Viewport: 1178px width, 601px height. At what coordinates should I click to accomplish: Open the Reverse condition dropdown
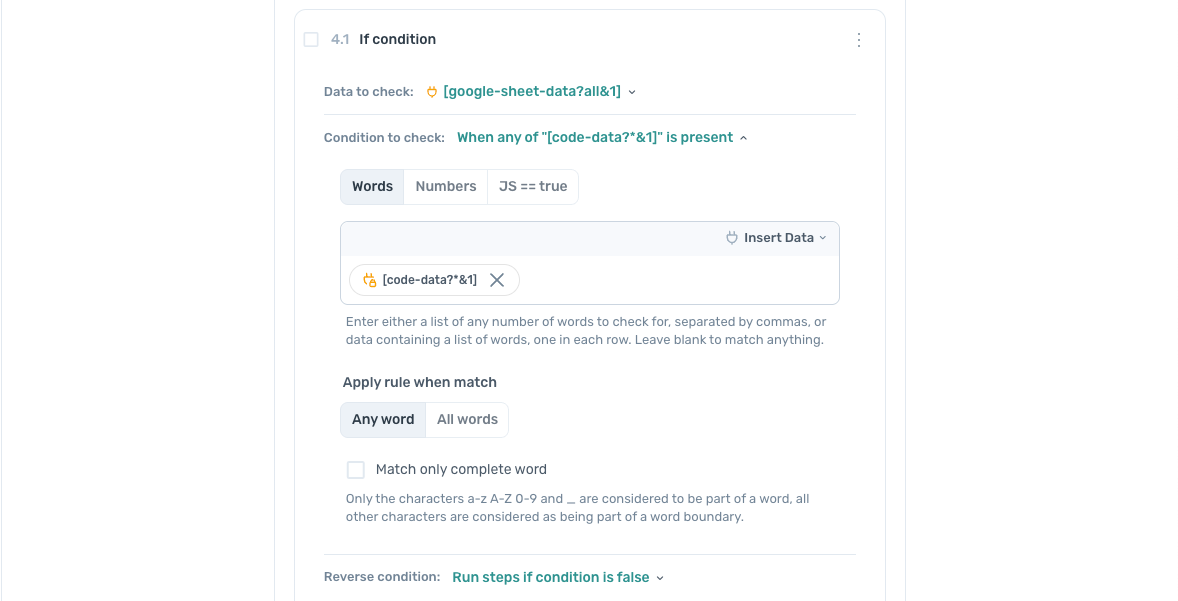click(558, 578)
